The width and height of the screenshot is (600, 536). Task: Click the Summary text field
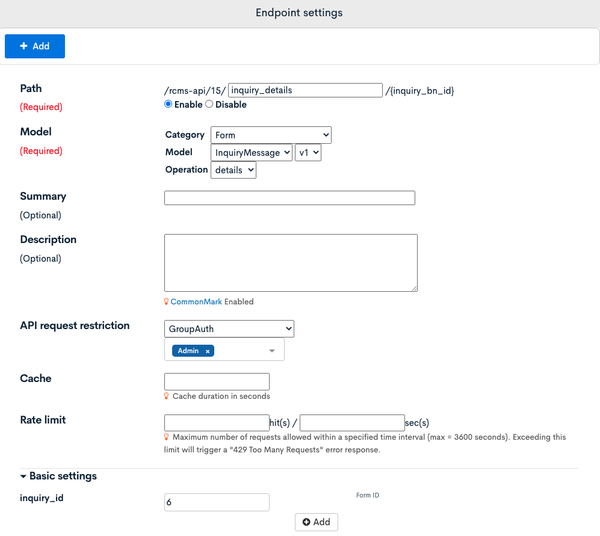(290, 198)
